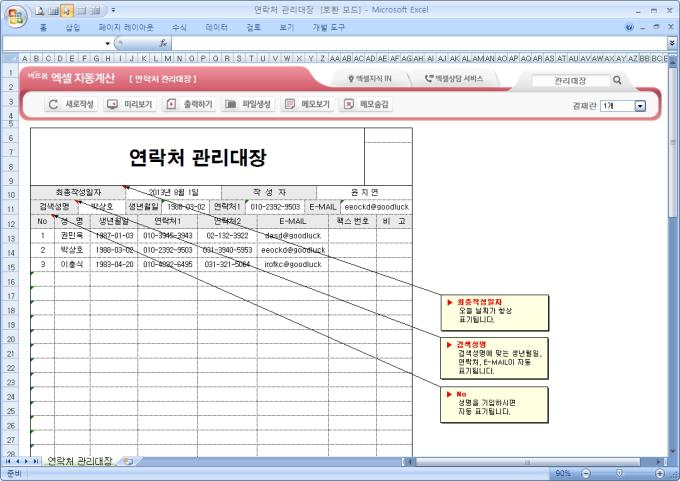
Task: Click quick access print preview icon
Action: pos(40,11)
